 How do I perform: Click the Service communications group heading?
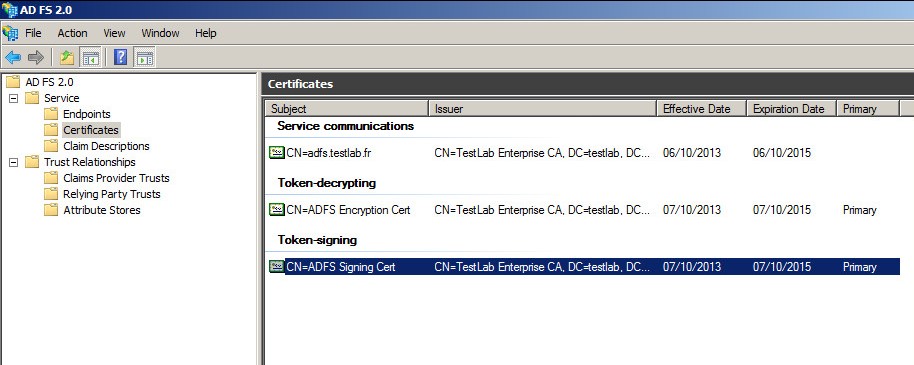coord(346,126)
